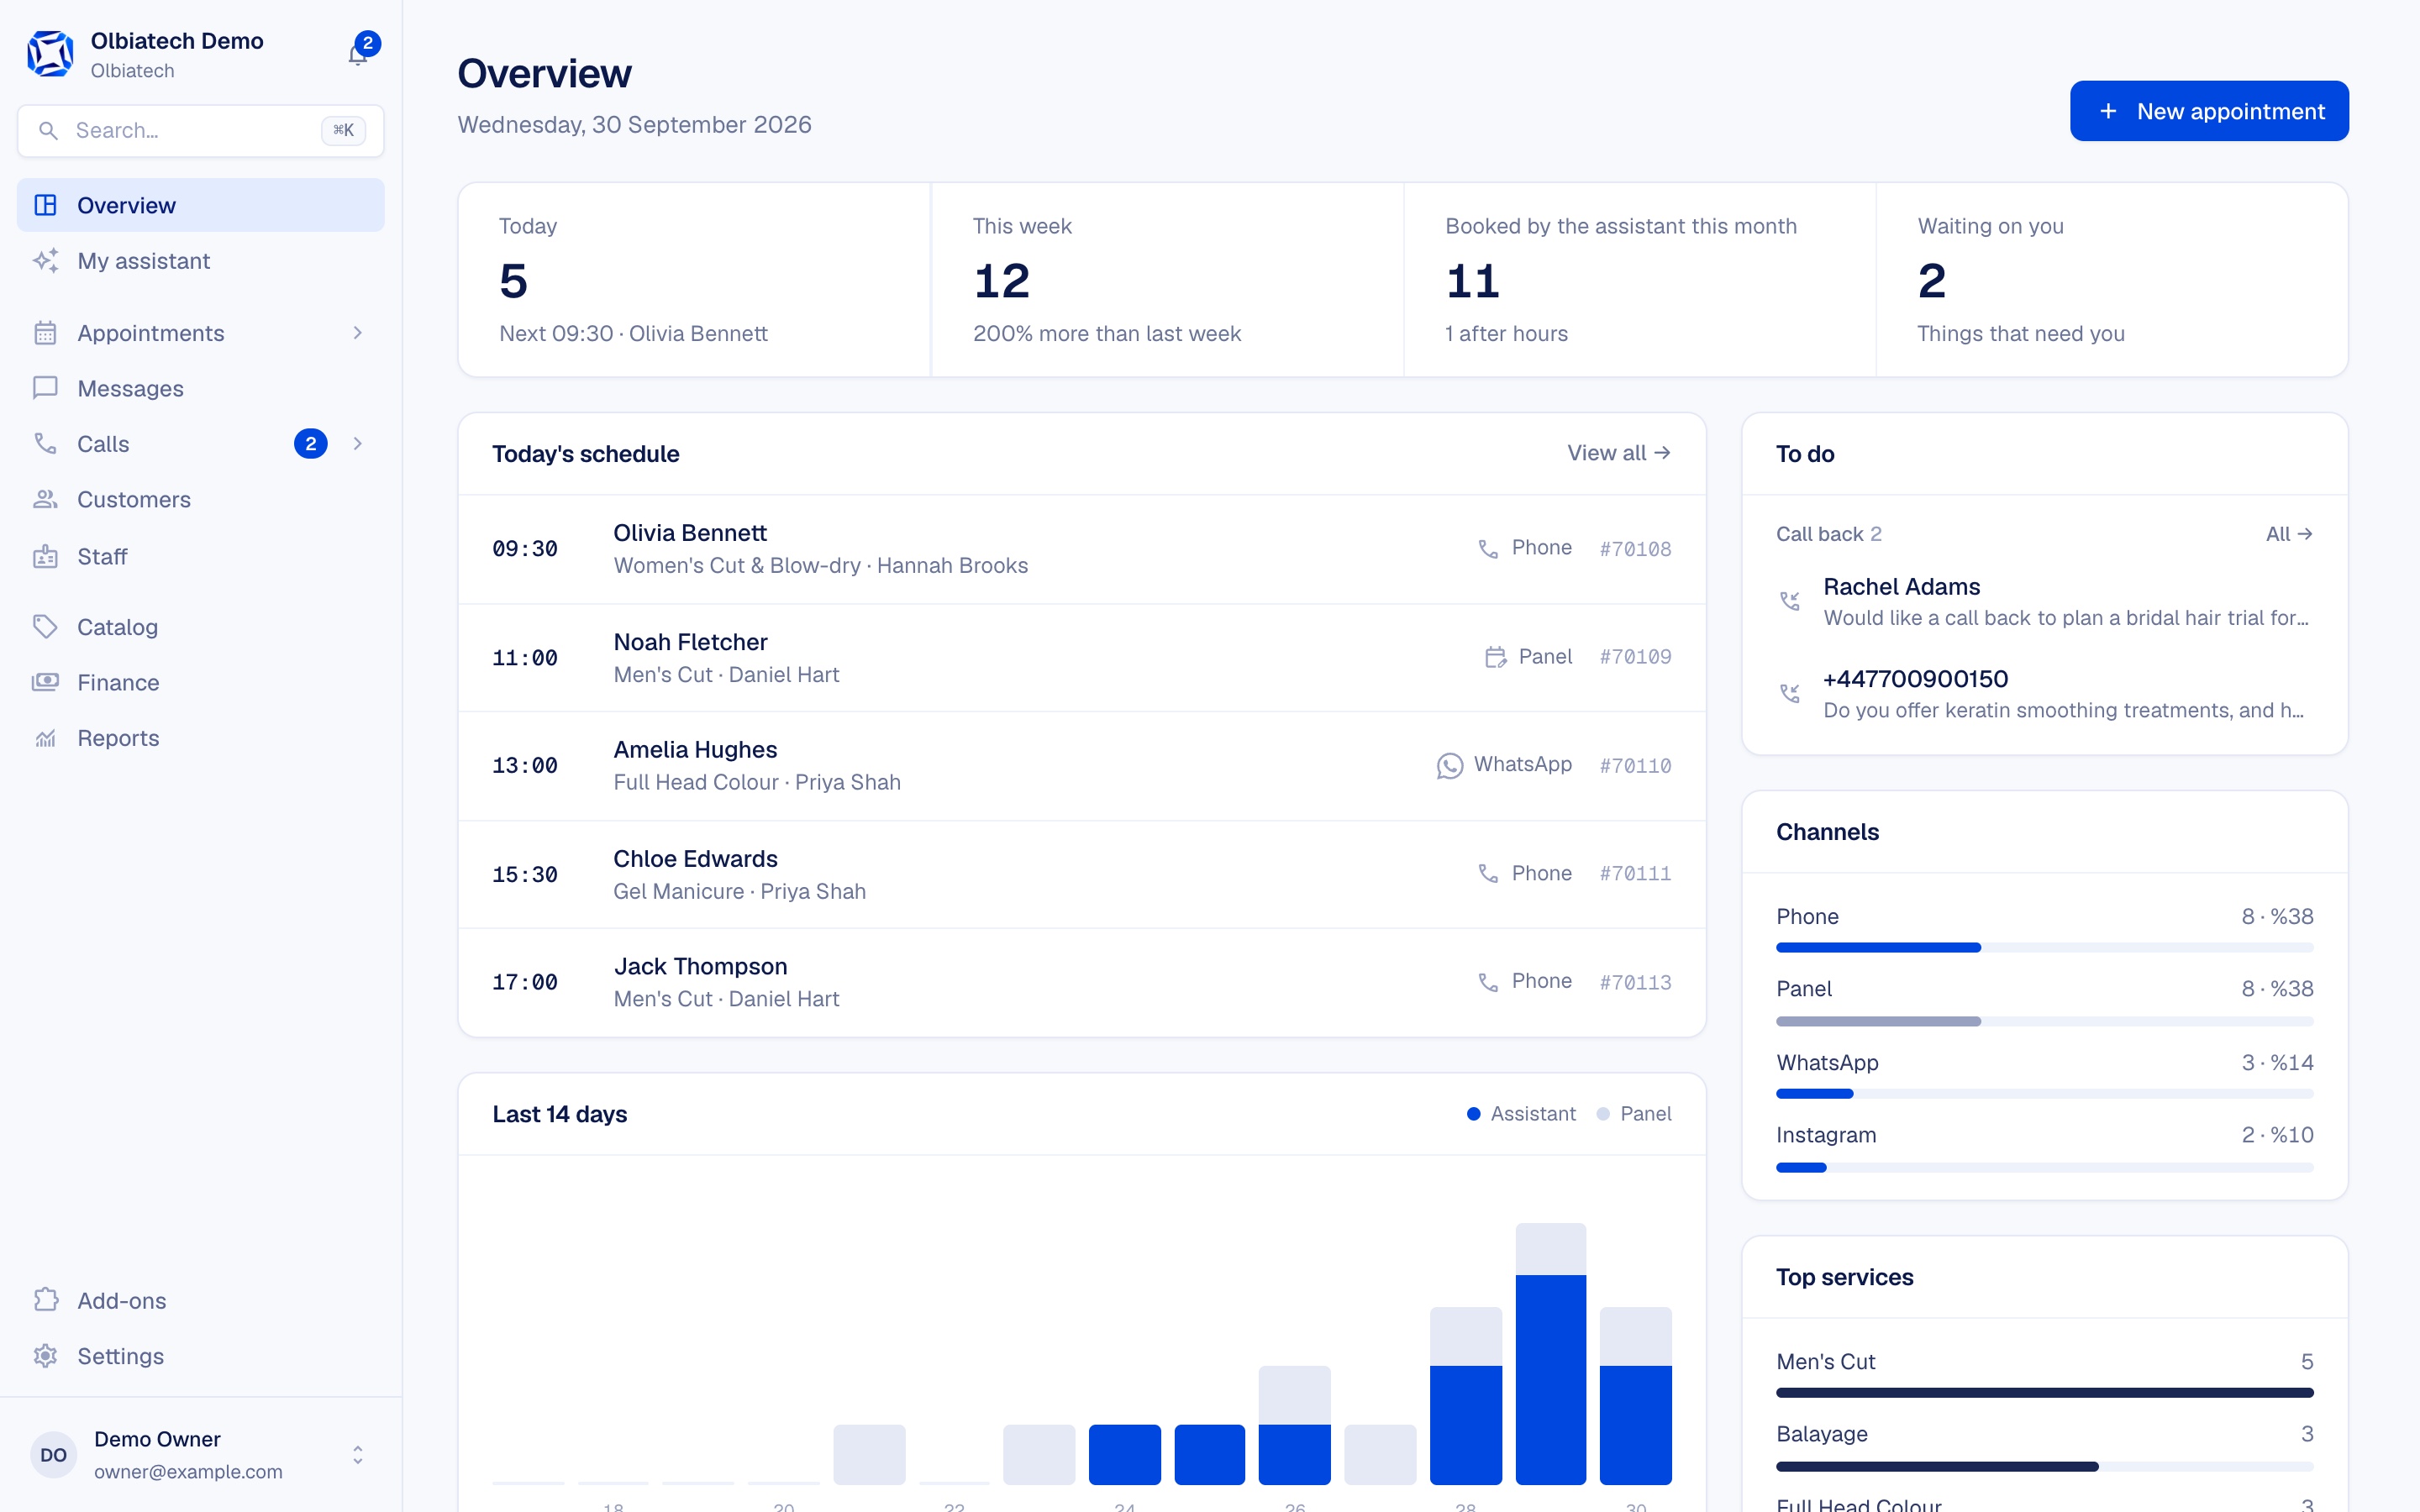Click the Customers people icon

[x=45, y=499]
